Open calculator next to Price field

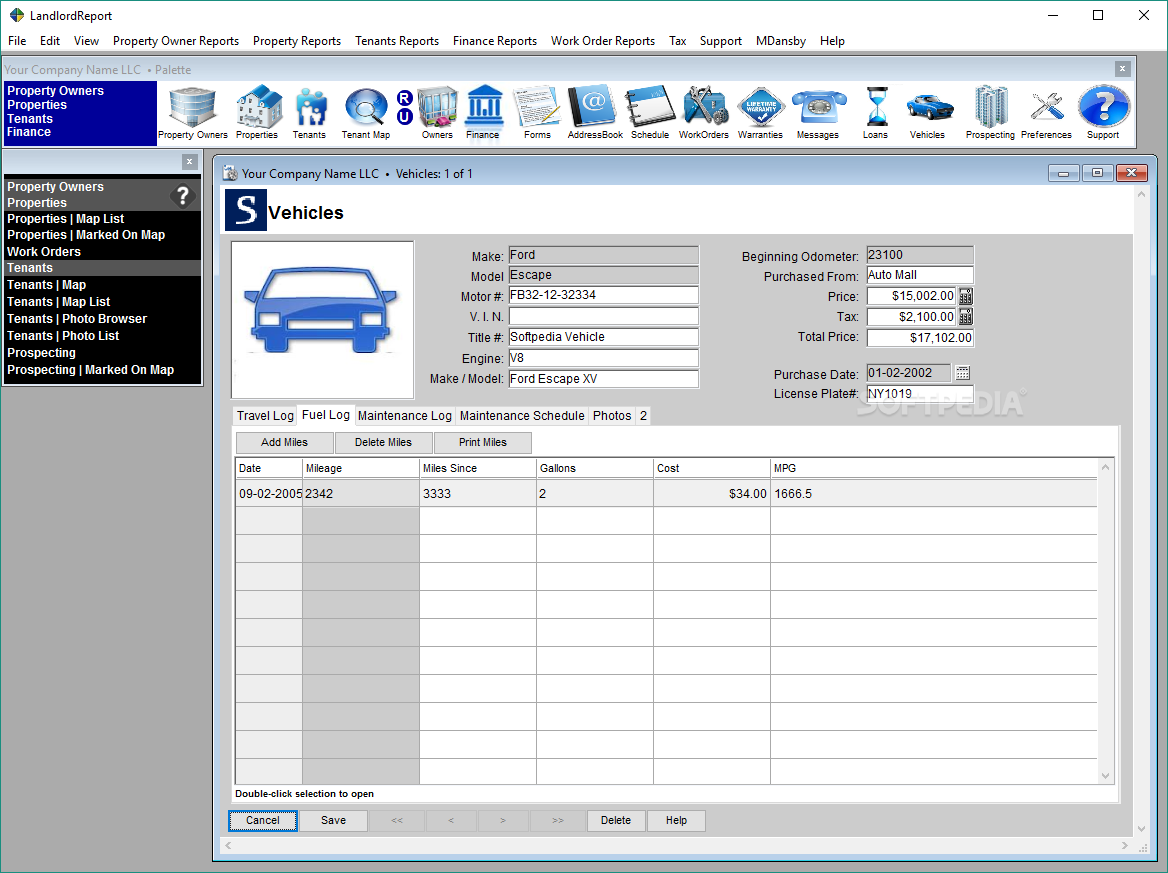(x=965, y=296)
